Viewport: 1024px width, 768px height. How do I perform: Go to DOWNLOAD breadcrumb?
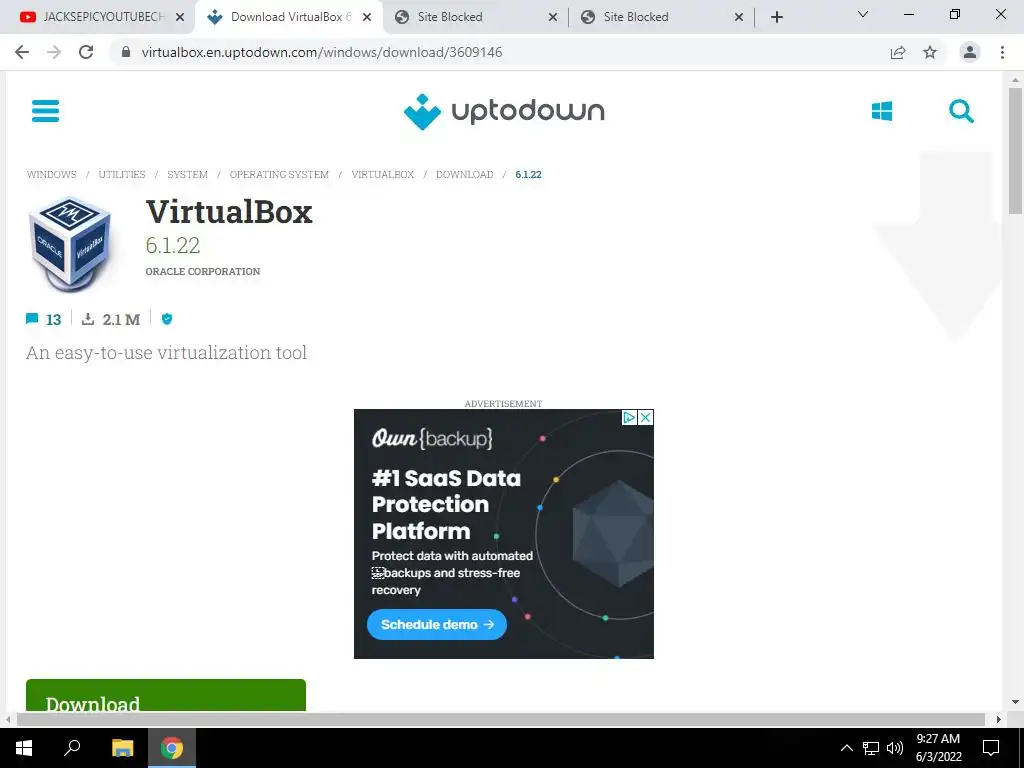click(464, 174)
